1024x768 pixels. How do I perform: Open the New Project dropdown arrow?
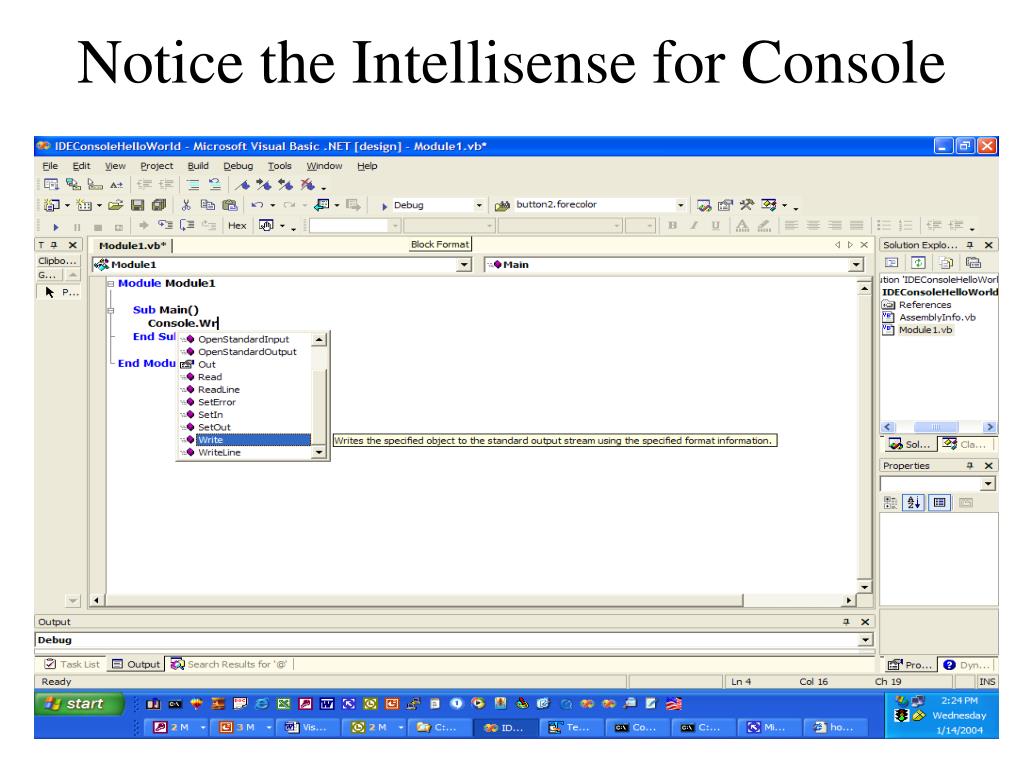(x=67, y=205)
